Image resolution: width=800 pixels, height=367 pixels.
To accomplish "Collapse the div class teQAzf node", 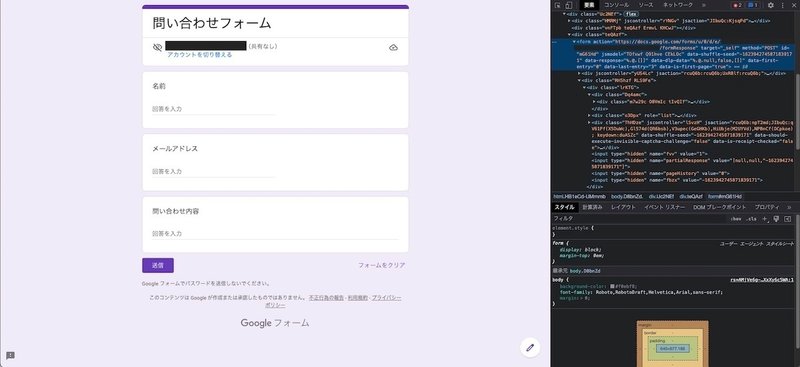I will pos(569,35).
